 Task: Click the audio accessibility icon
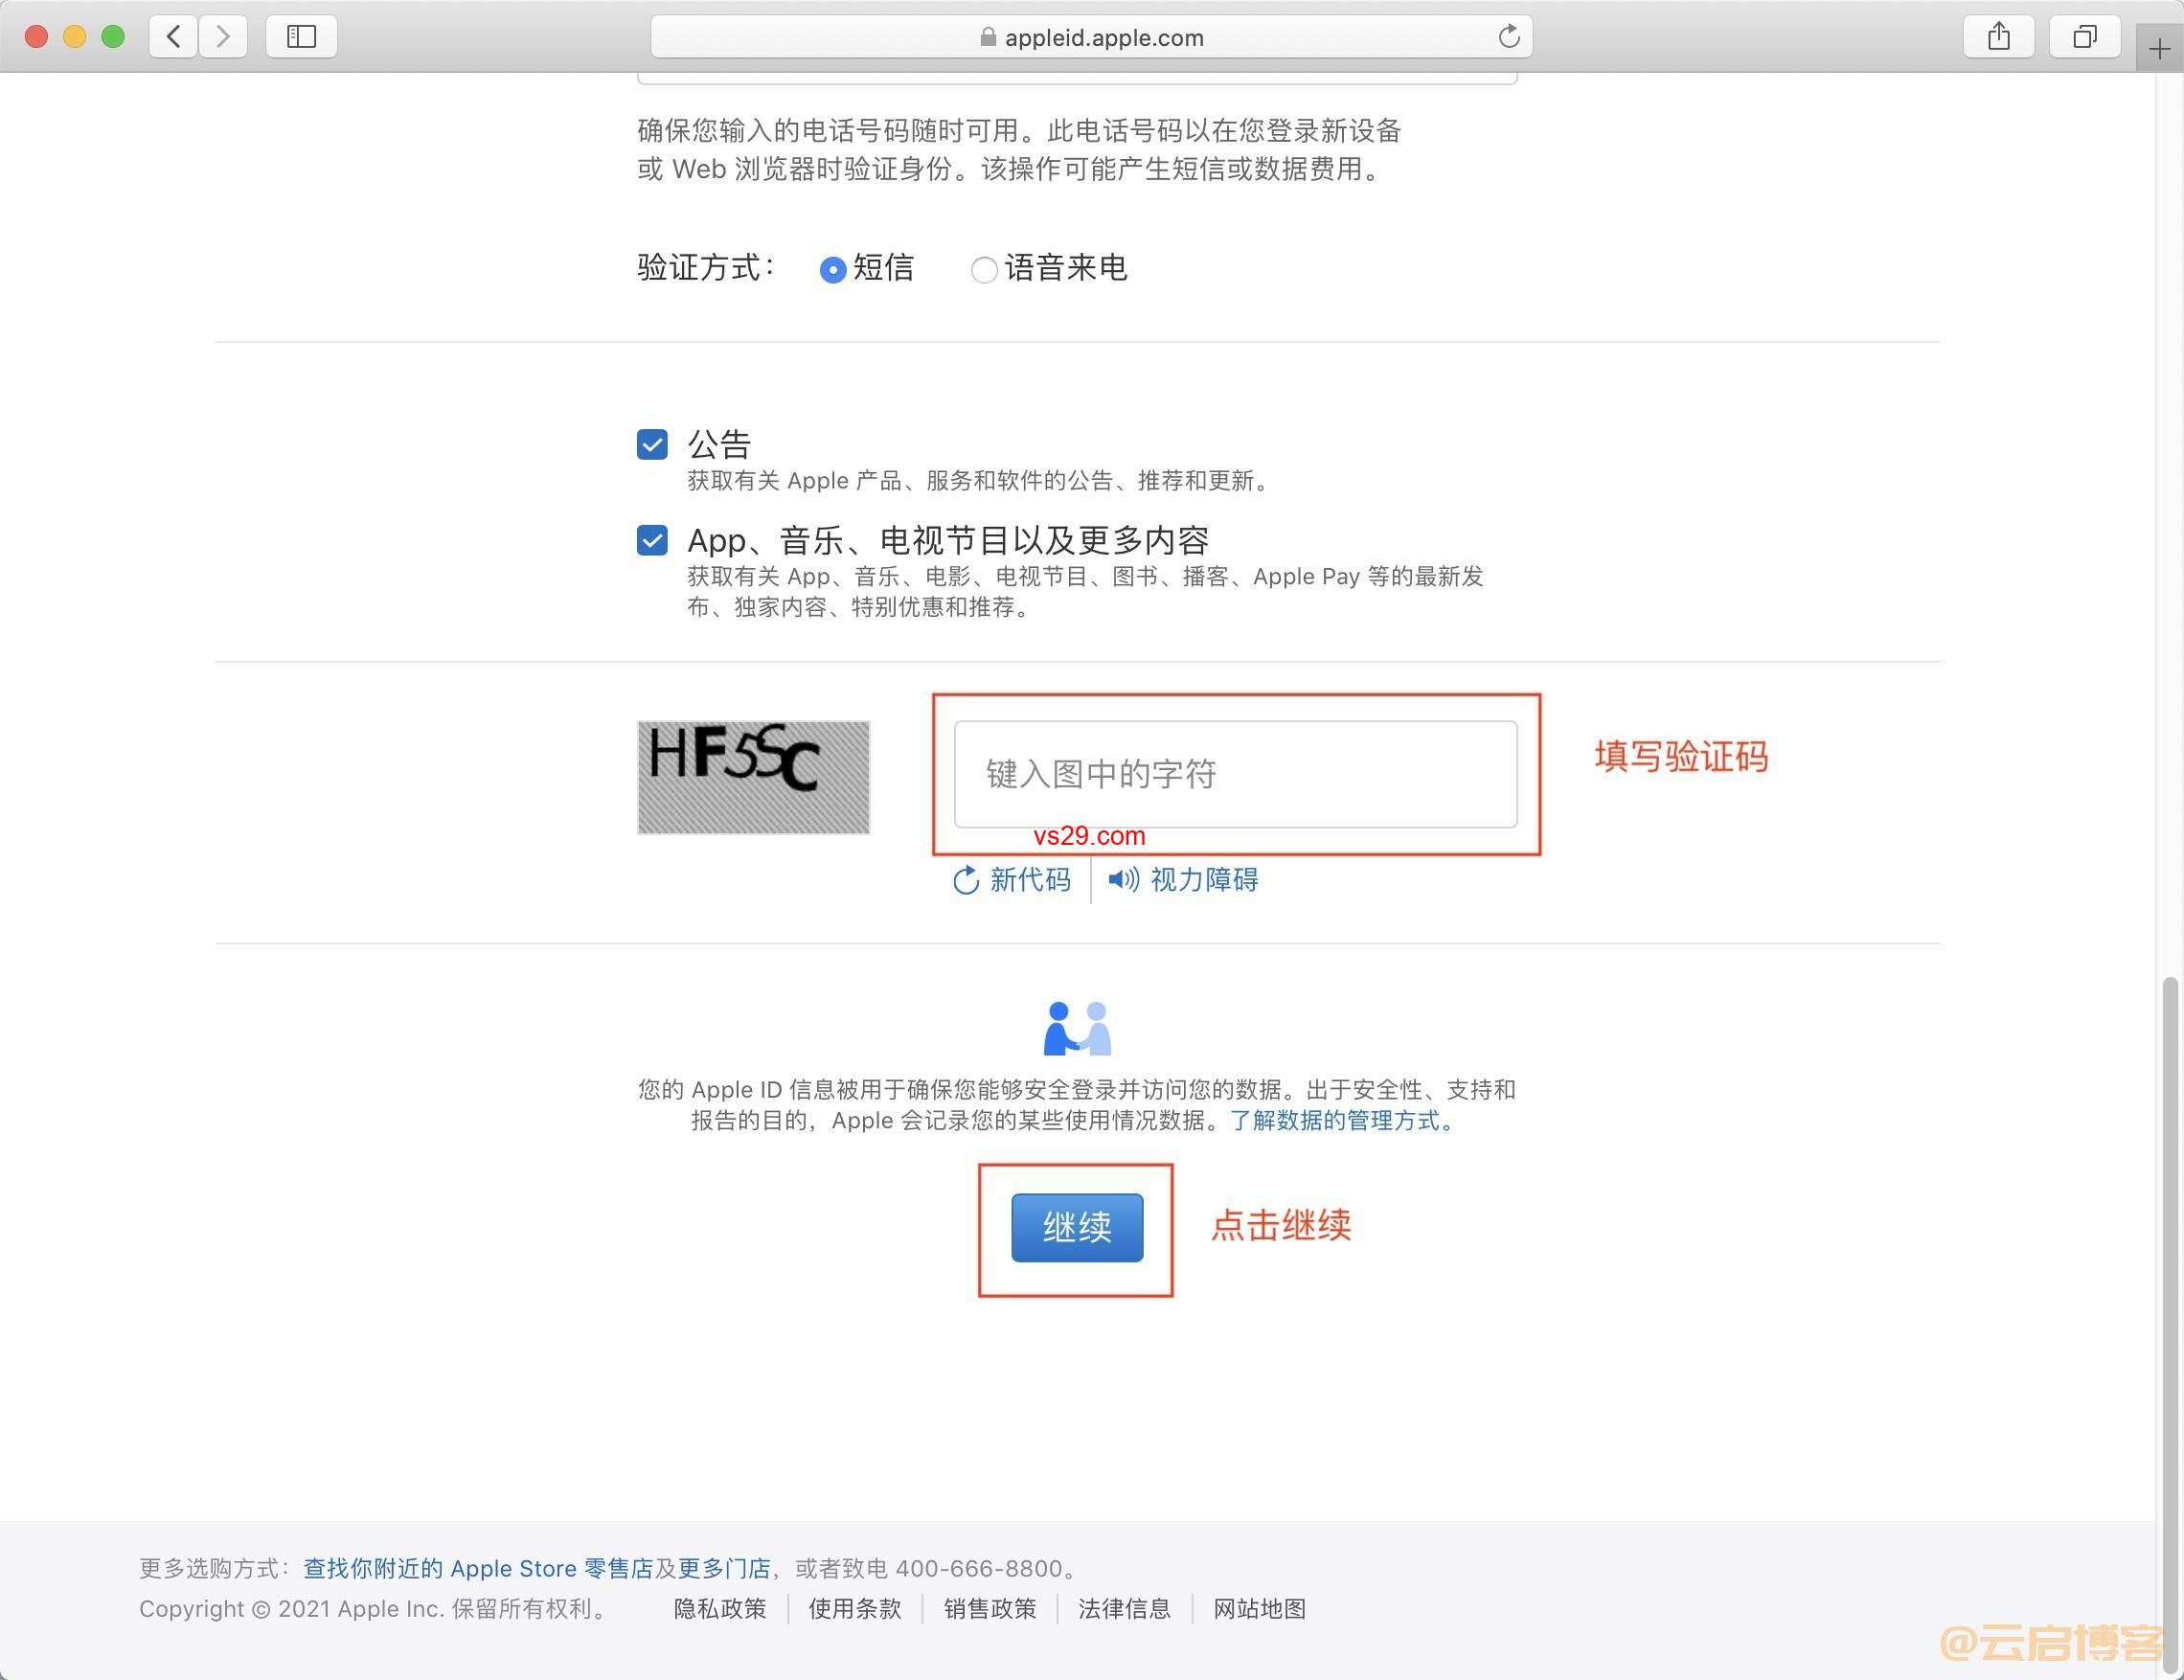tap(1122, 879)
